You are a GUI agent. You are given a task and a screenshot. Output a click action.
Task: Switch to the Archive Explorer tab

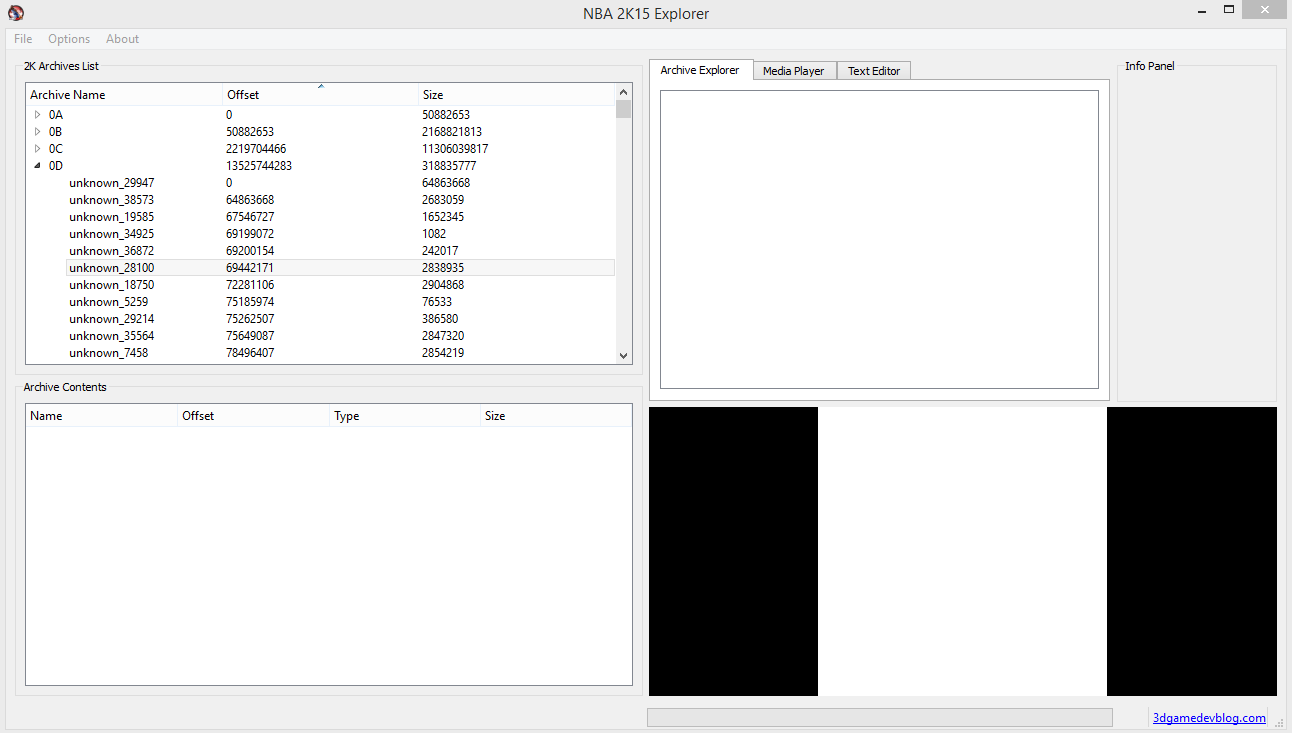pyautogui.click(x=700, y=70)
